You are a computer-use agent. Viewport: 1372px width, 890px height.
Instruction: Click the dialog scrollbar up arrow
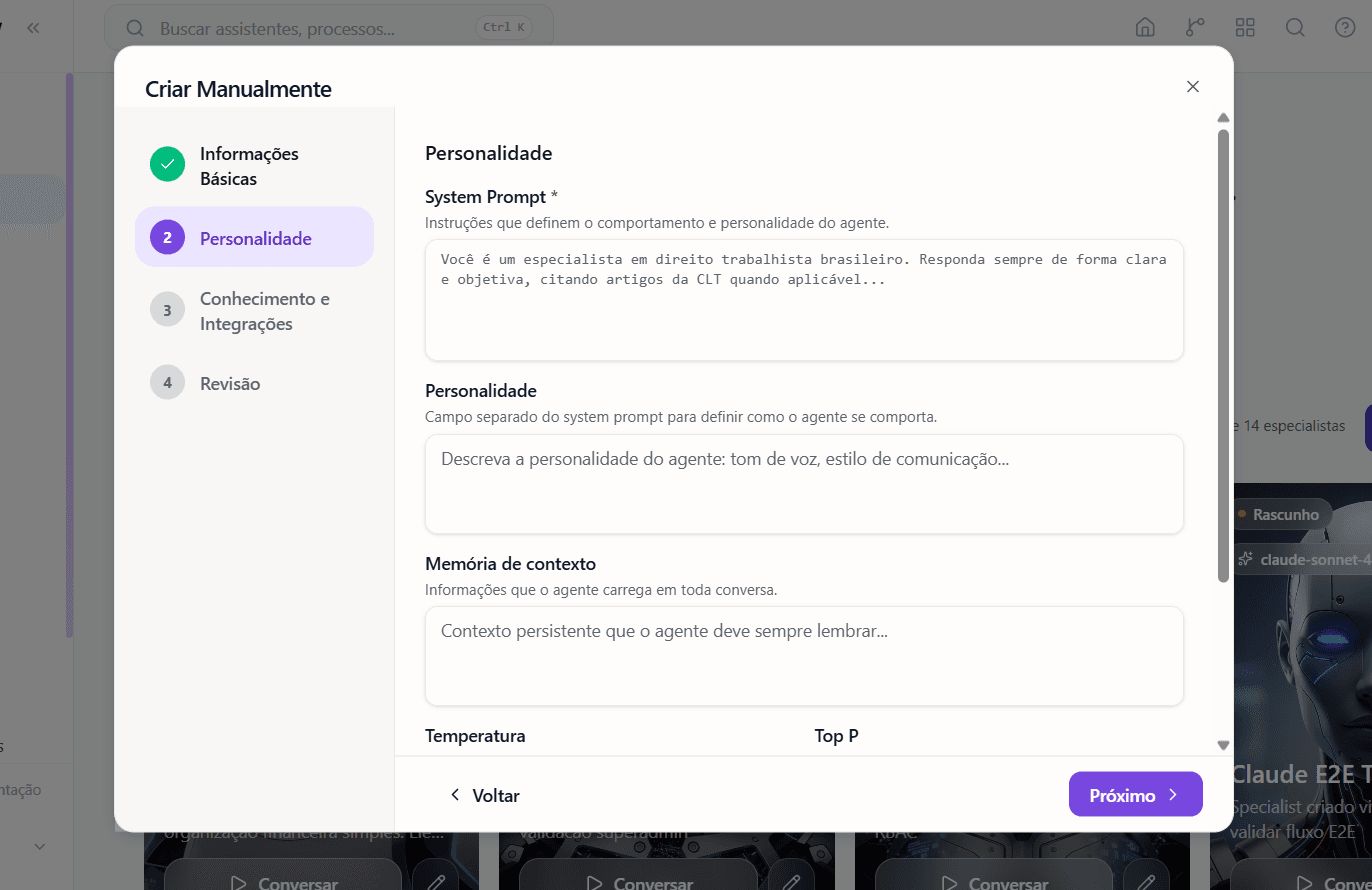point(1223,118)
